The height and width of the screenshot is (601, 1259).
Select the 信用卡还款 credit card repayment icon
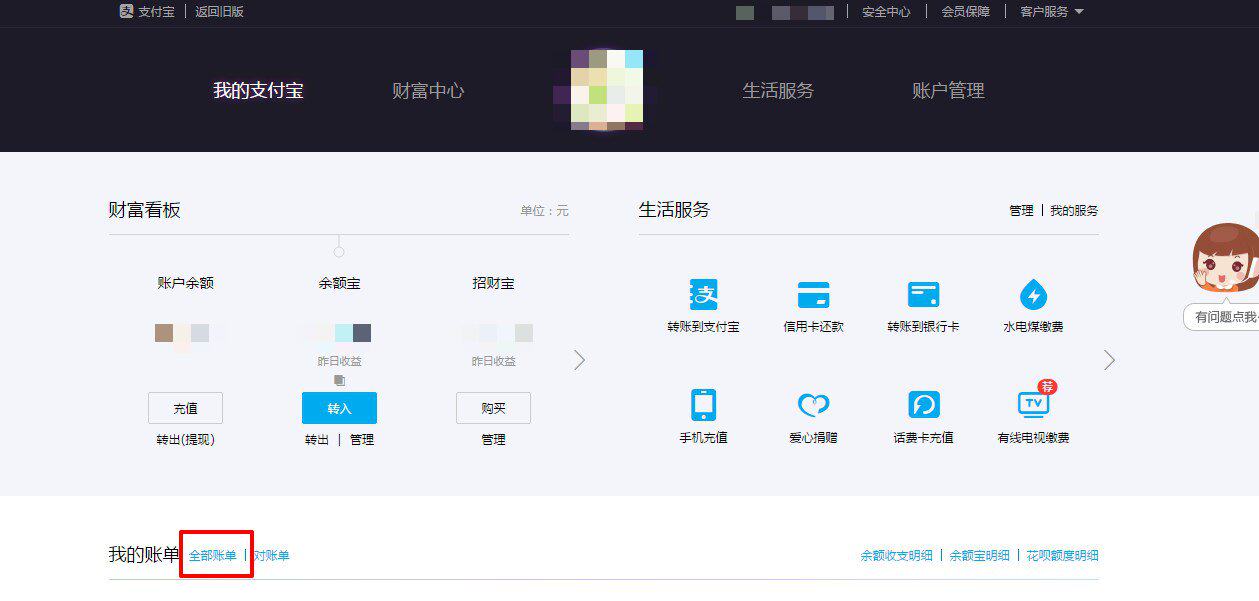pyautogui.click(x=814, y=294)
